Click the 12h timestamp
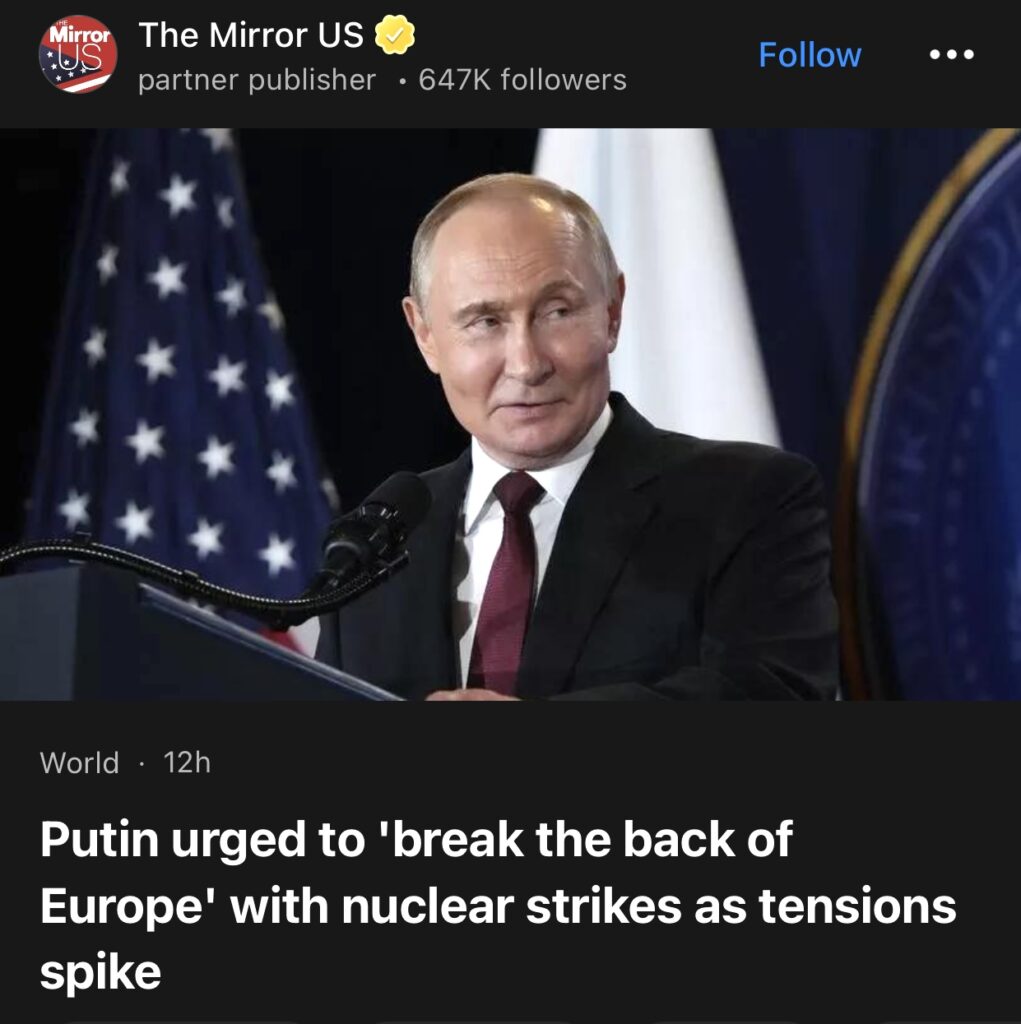 (x=187, y=762)
